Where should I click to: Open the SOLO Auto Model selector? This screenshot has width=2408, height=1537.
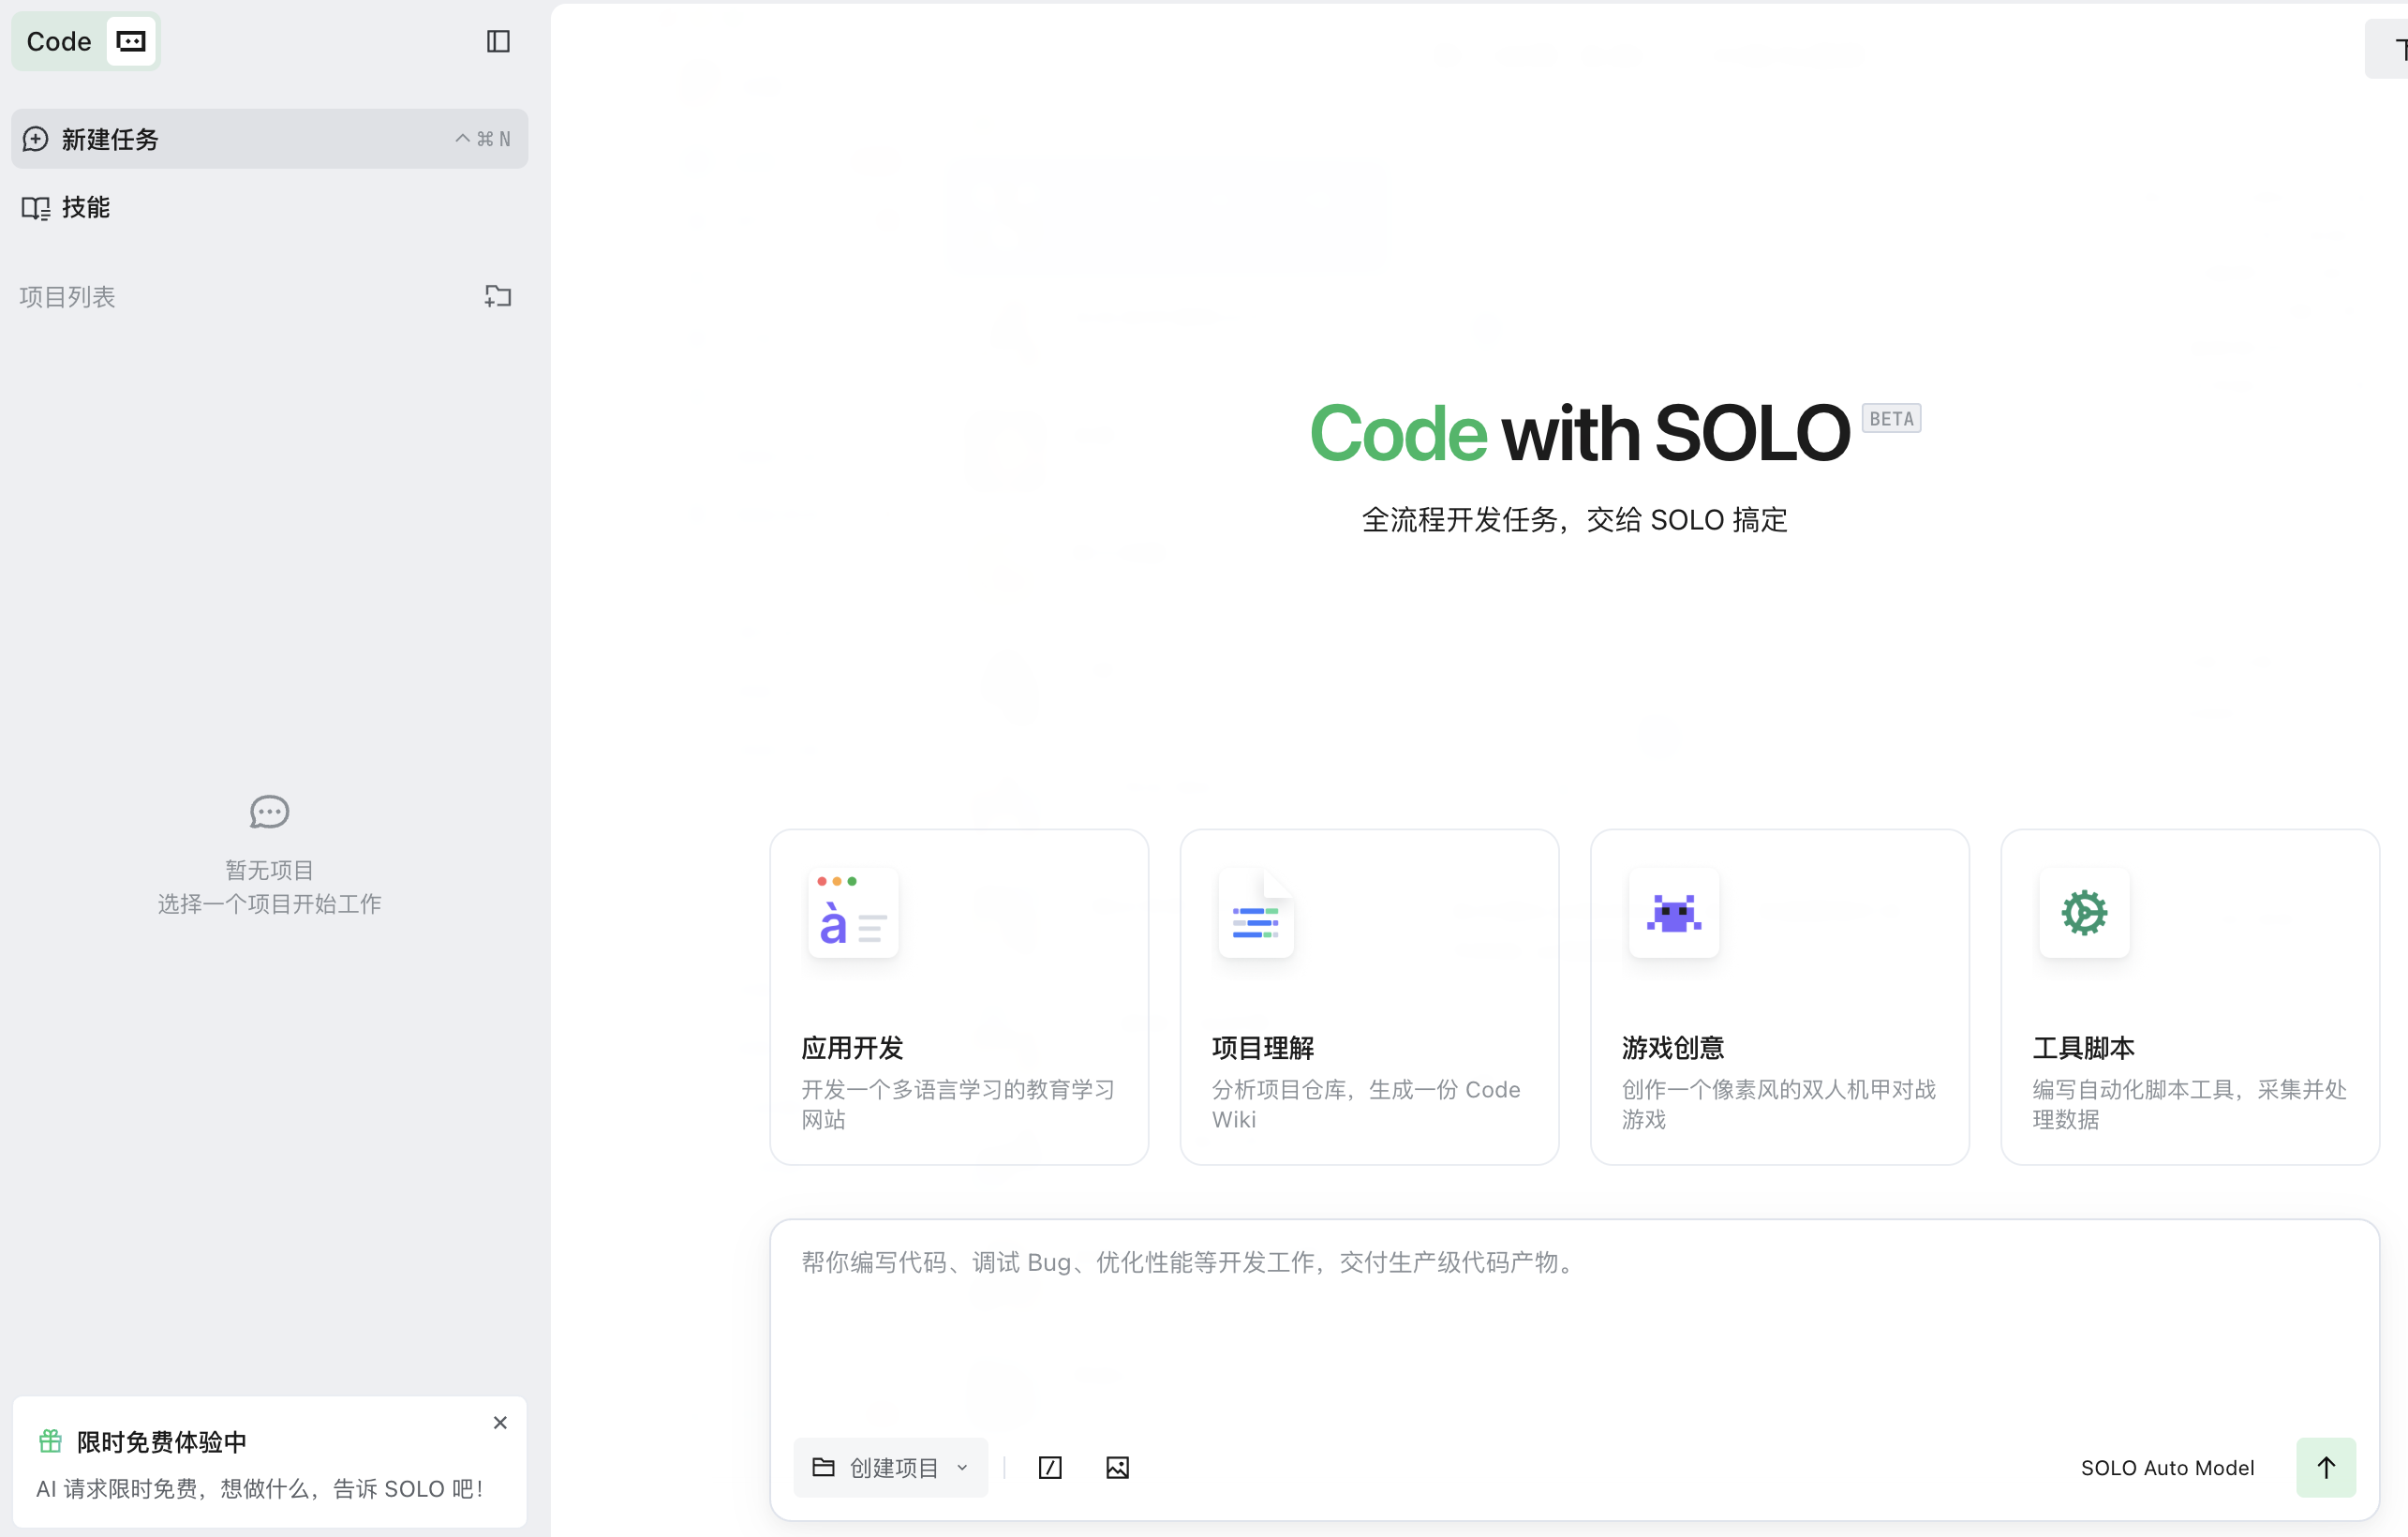coord(2167,1467)
